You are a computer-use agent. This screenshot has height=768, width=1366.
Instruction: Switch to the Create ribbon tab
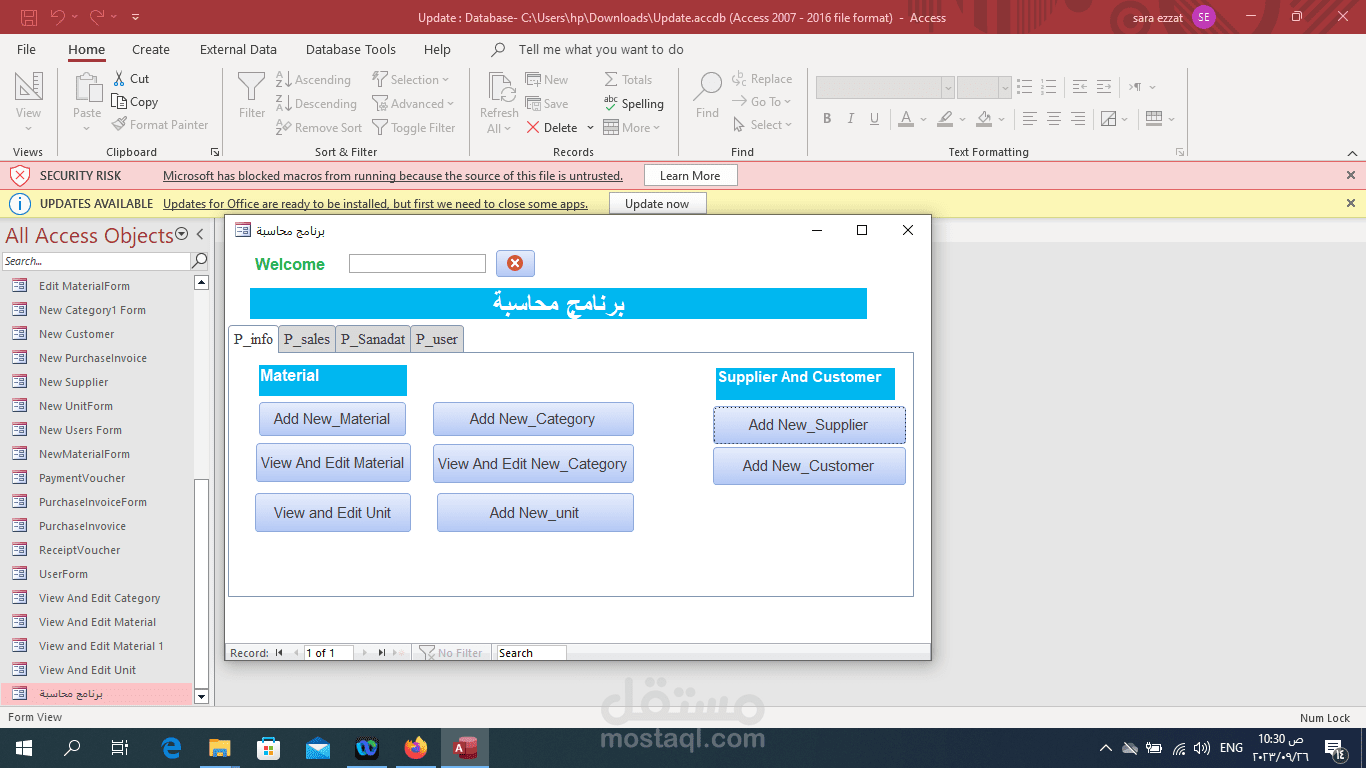[151, 49]
